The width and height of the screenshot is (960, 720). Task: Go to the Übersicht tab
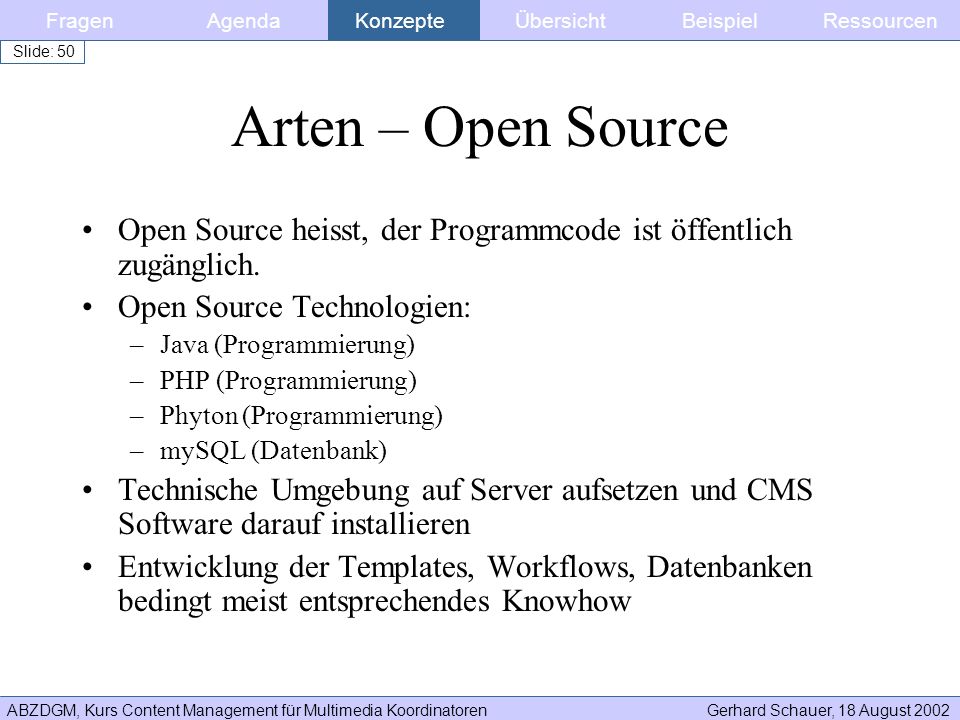(560, 21)
